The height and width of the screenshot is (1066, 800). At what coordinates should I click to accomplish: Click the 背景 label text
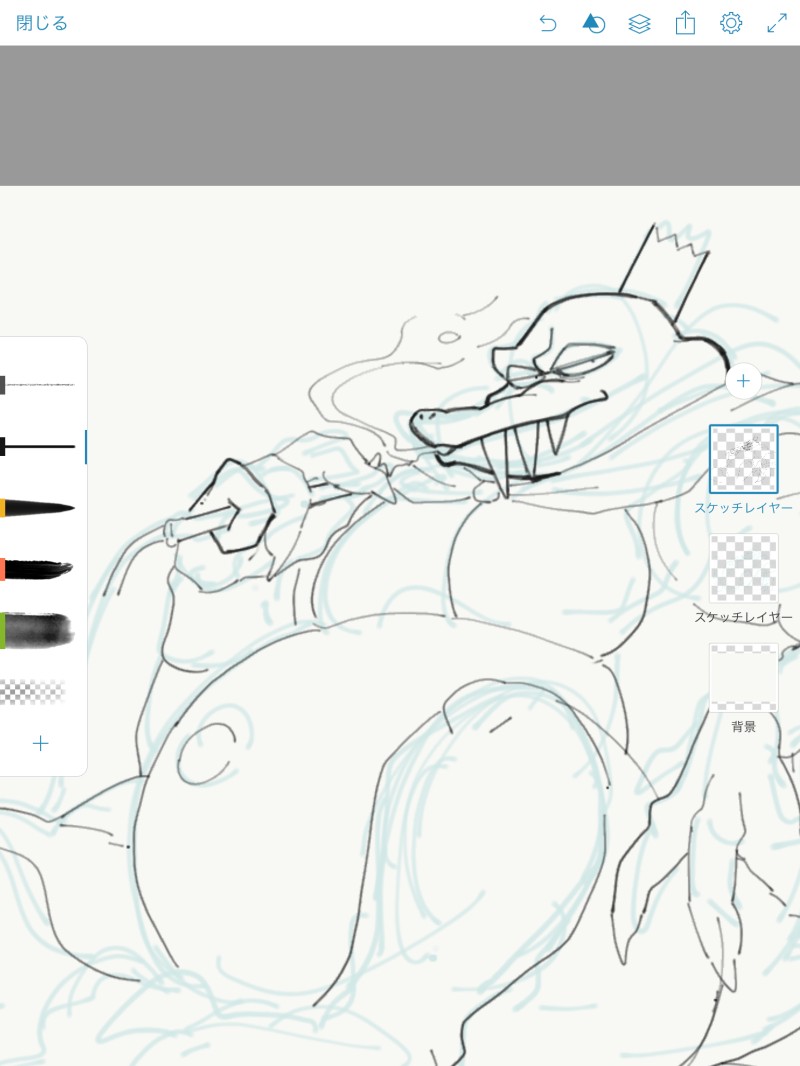(744, 727)
